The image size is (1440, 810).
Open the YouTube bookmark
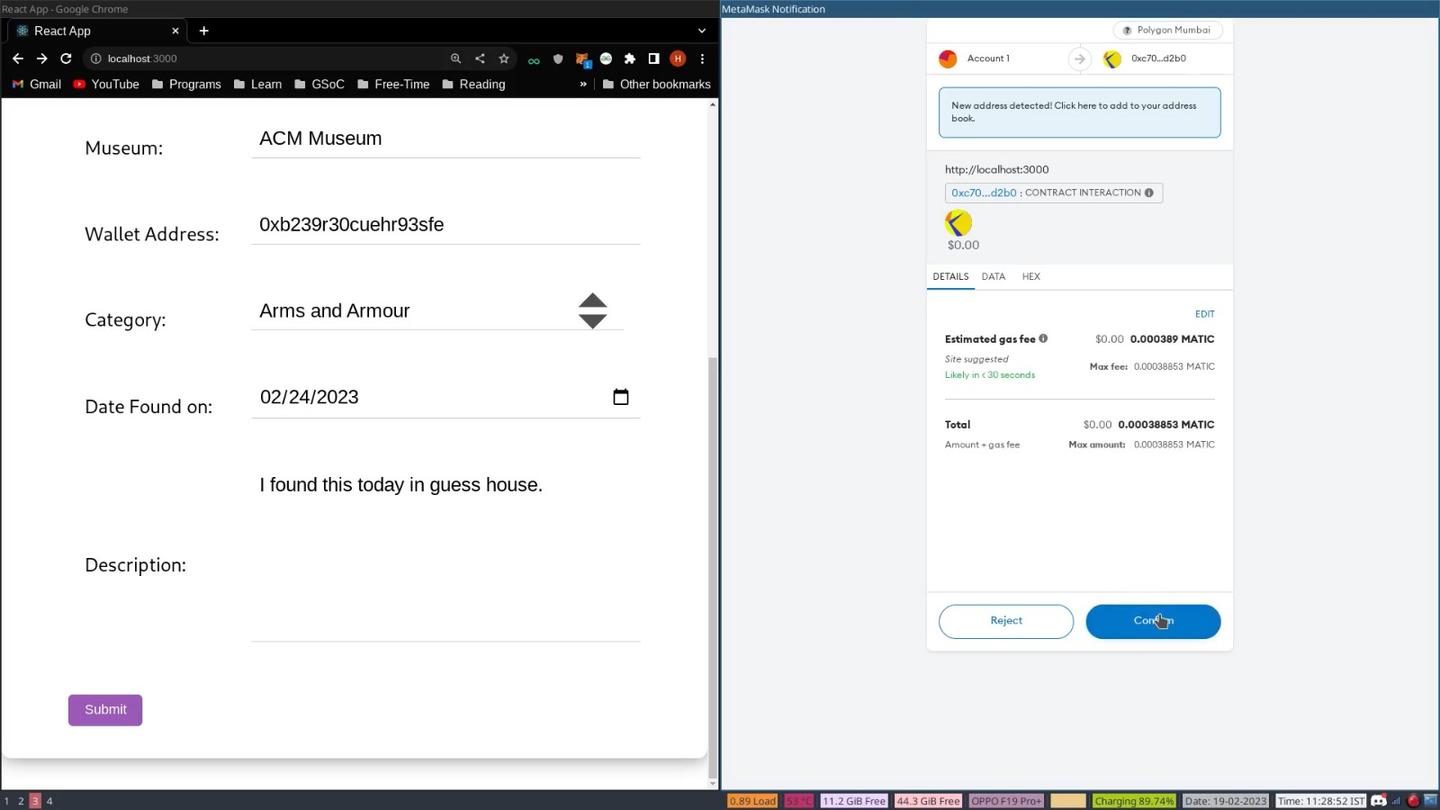pyautogui.click(x=106, y=84)
